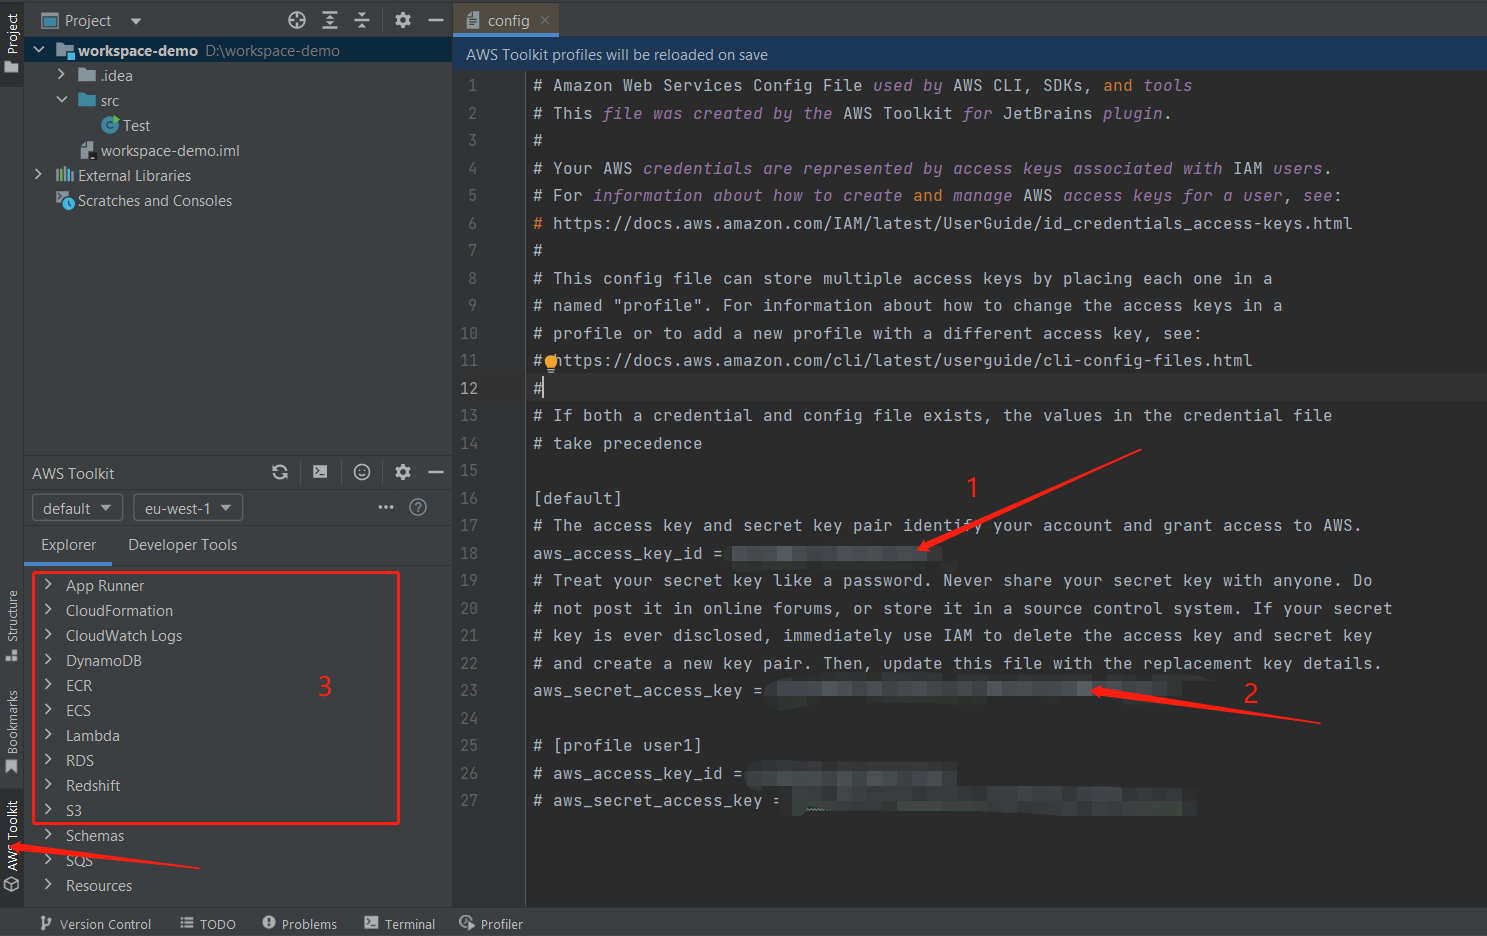
Task: Click the locate/select opened file icon
Action: click(x=297, y=20)
